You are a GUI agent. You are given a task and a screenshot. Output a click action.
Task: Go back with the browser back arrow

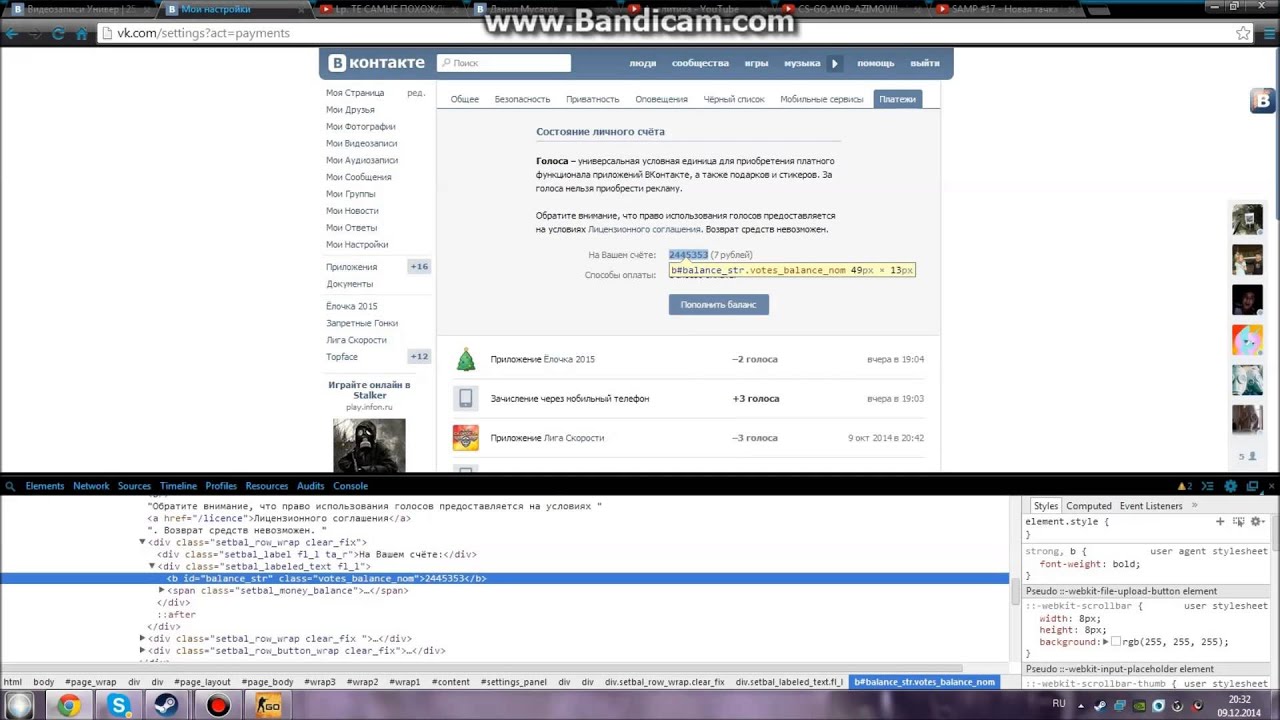(12, 33)
